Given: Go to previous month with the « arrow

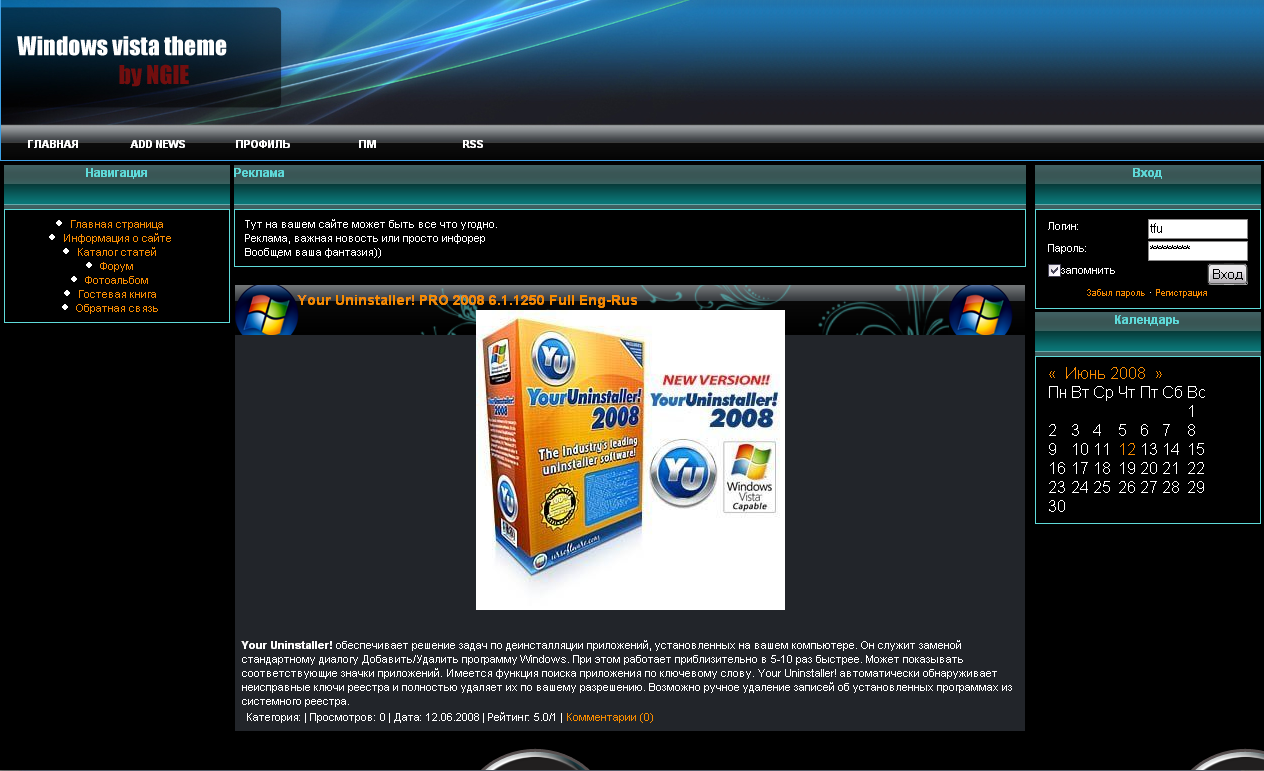Looking at the screenshot, I should (1052, 374).
